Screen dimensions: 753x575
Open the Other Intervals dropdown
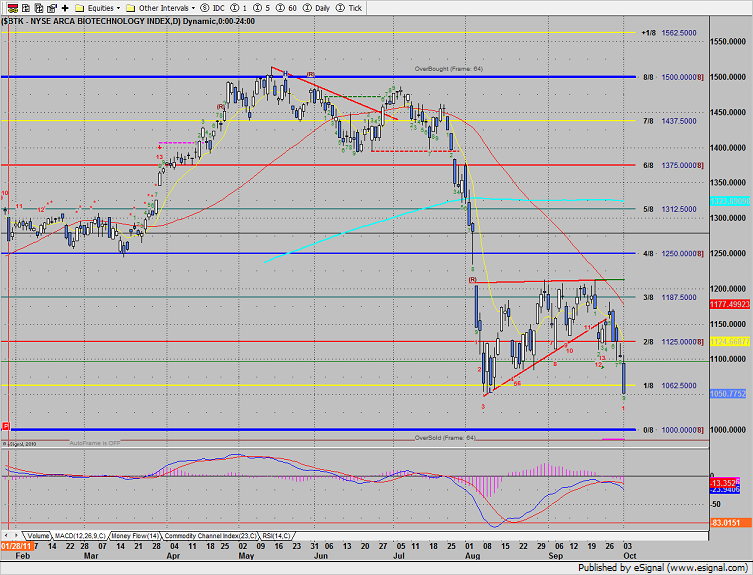coord(160,8)
